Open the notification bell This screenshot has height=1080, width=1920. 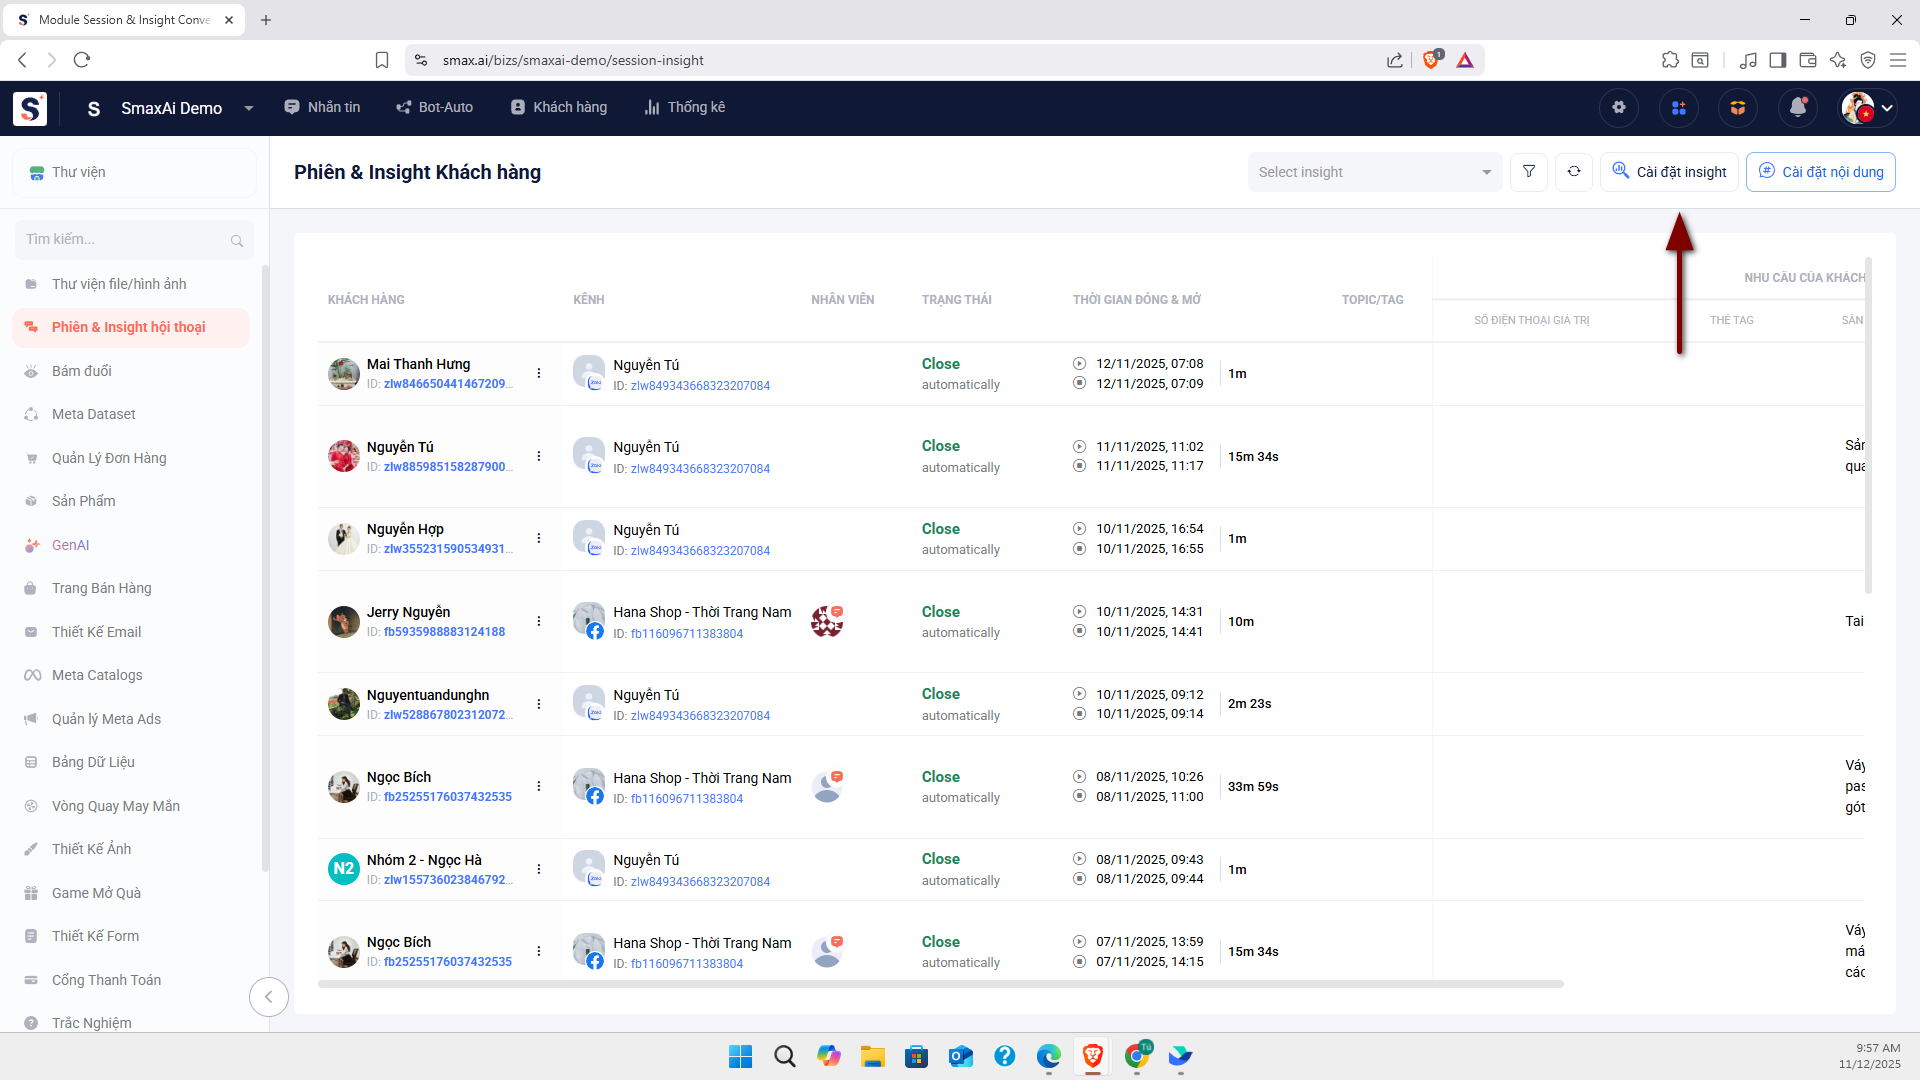pos(1798,108)
